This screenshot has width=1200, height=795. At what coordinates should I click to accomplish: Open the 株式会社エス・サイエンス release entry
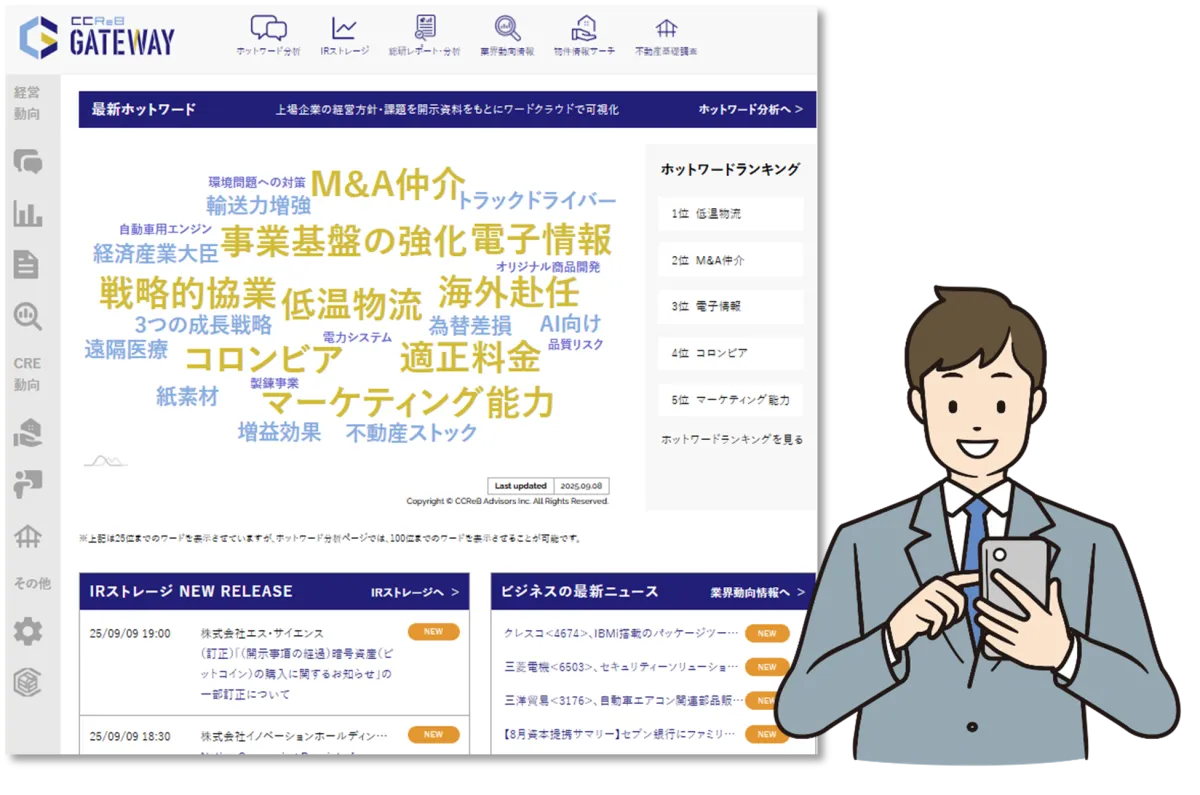point(293,663)
